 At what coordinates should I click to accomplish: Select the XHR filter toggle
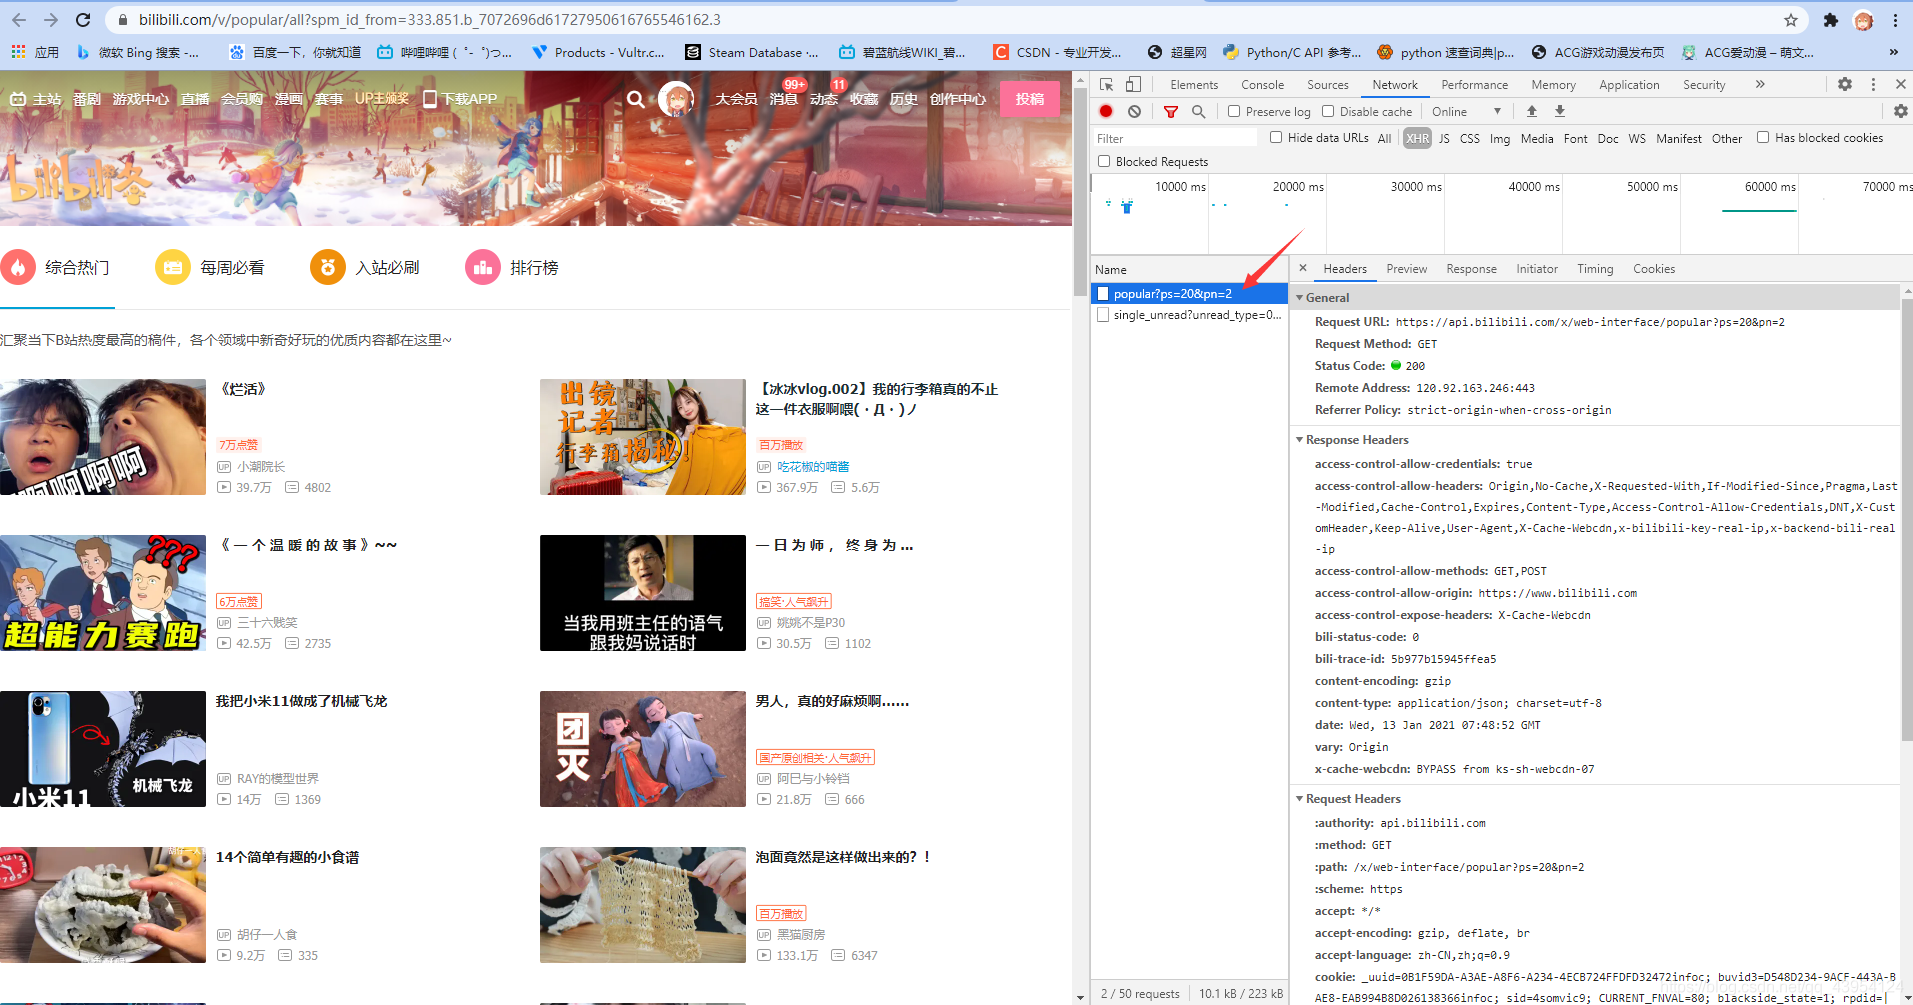coord(1417,138)
